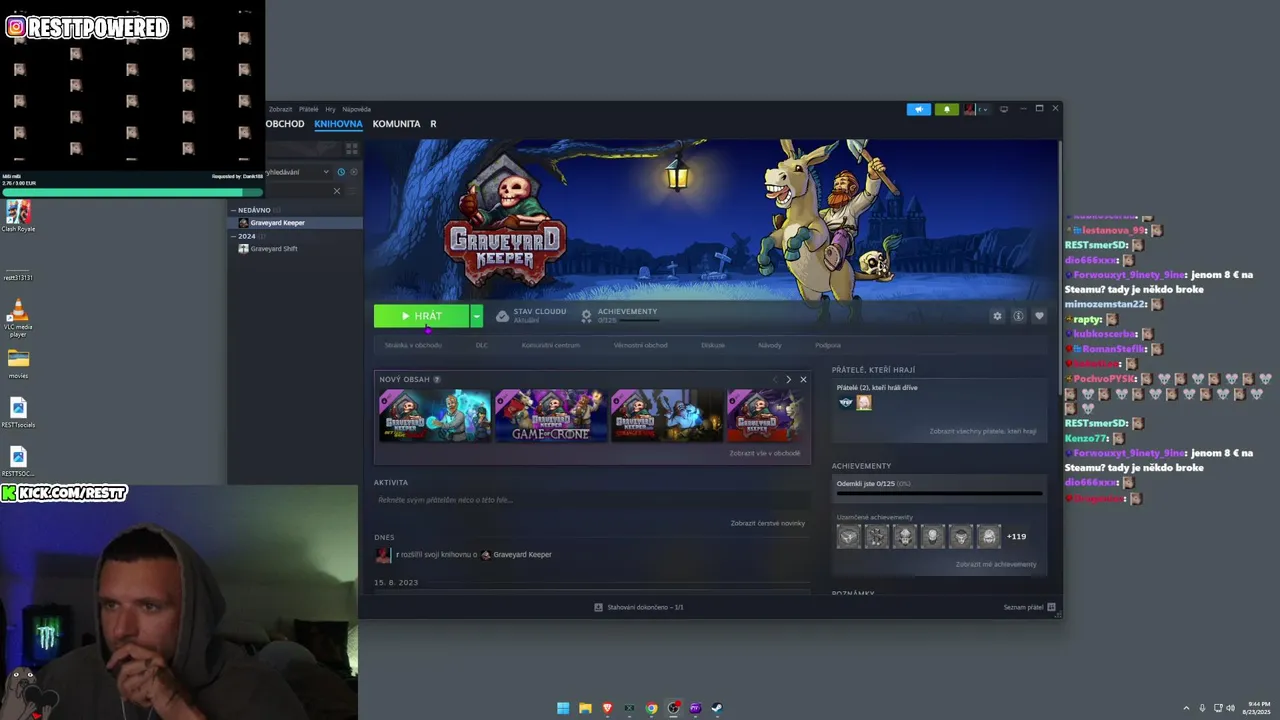The height and width of the screenshot is (720, 1280).
Task: Open Brave browser from taskbar
Action: click(x=607, y=708)
